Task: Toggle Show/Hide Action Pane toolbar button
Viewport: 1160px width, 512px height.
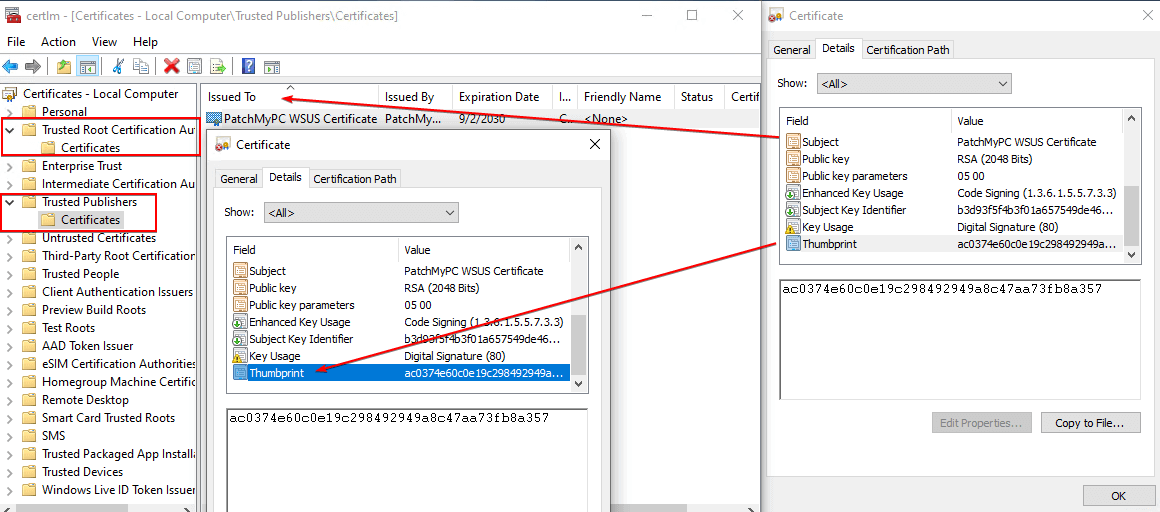Action: pyautogui.click(x=272, y=67)
